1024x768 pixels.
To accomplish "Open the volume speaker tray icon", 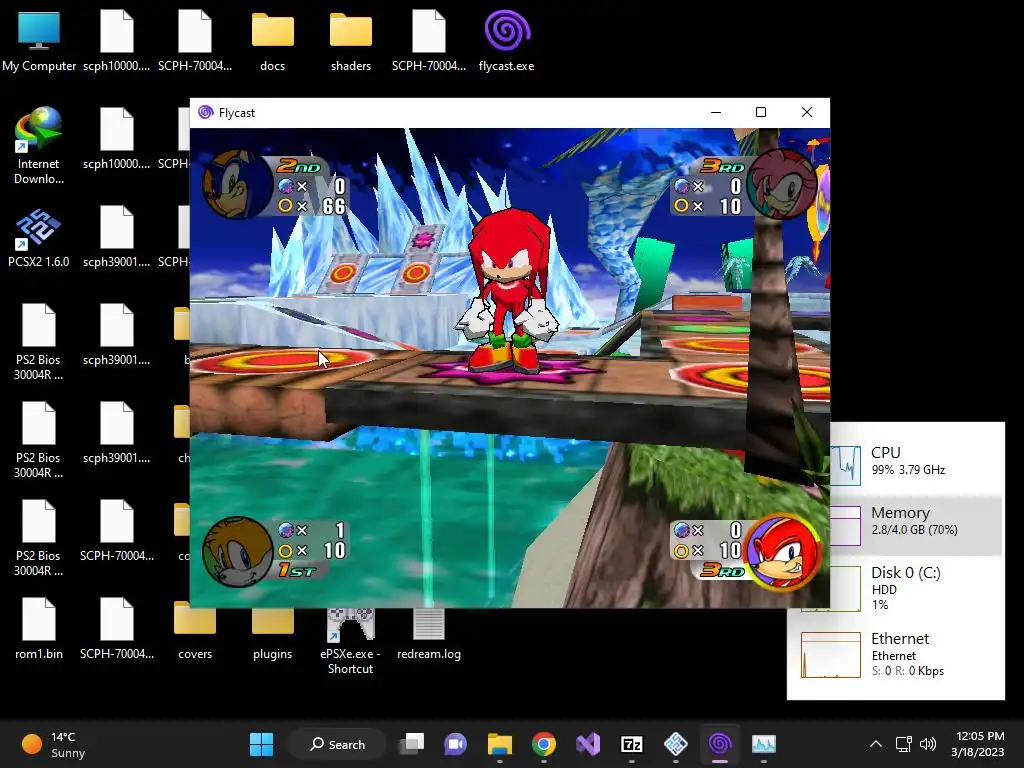I will coord(927,744).
